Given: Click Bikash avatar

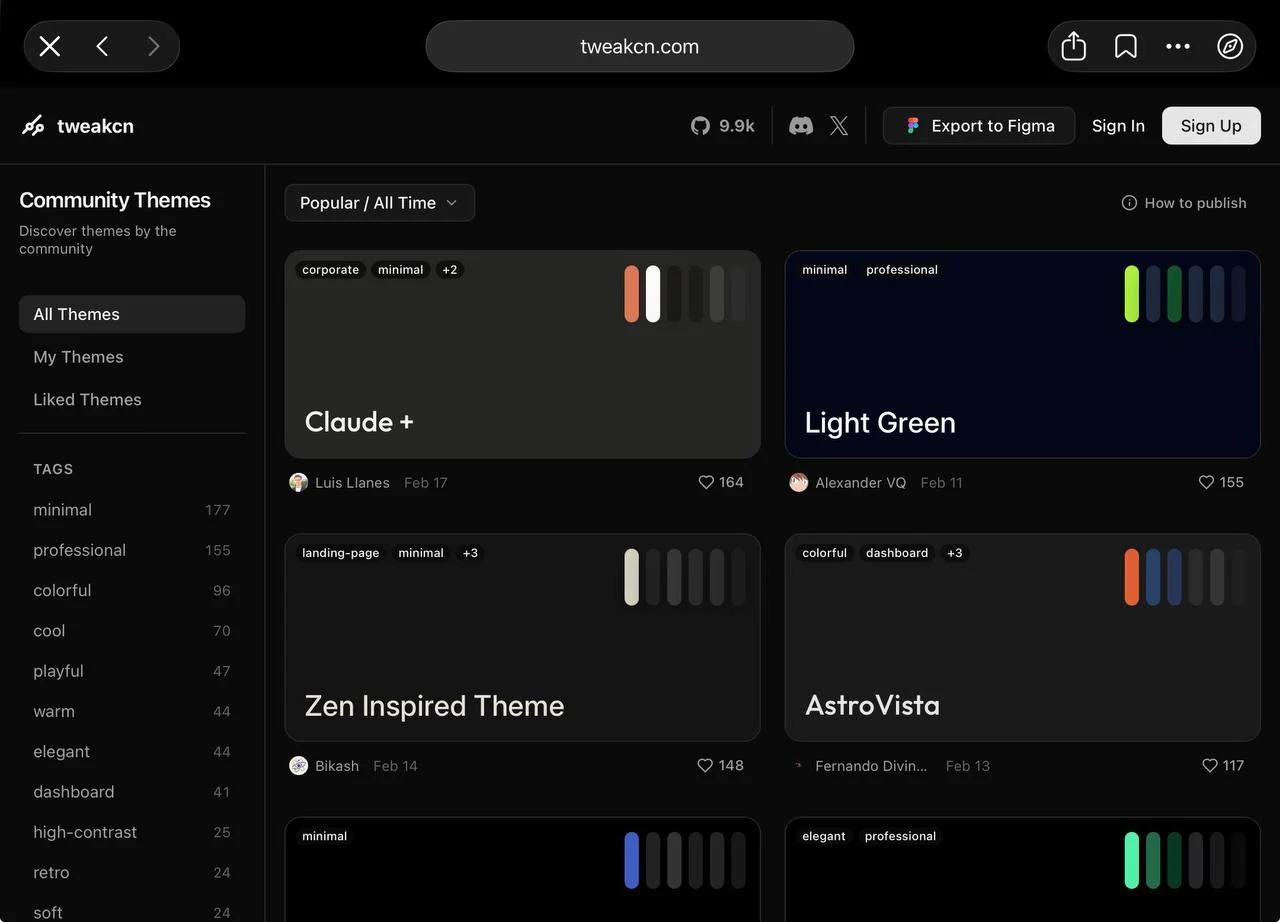Looking at the screenshot, I should (x=298, y=765).
